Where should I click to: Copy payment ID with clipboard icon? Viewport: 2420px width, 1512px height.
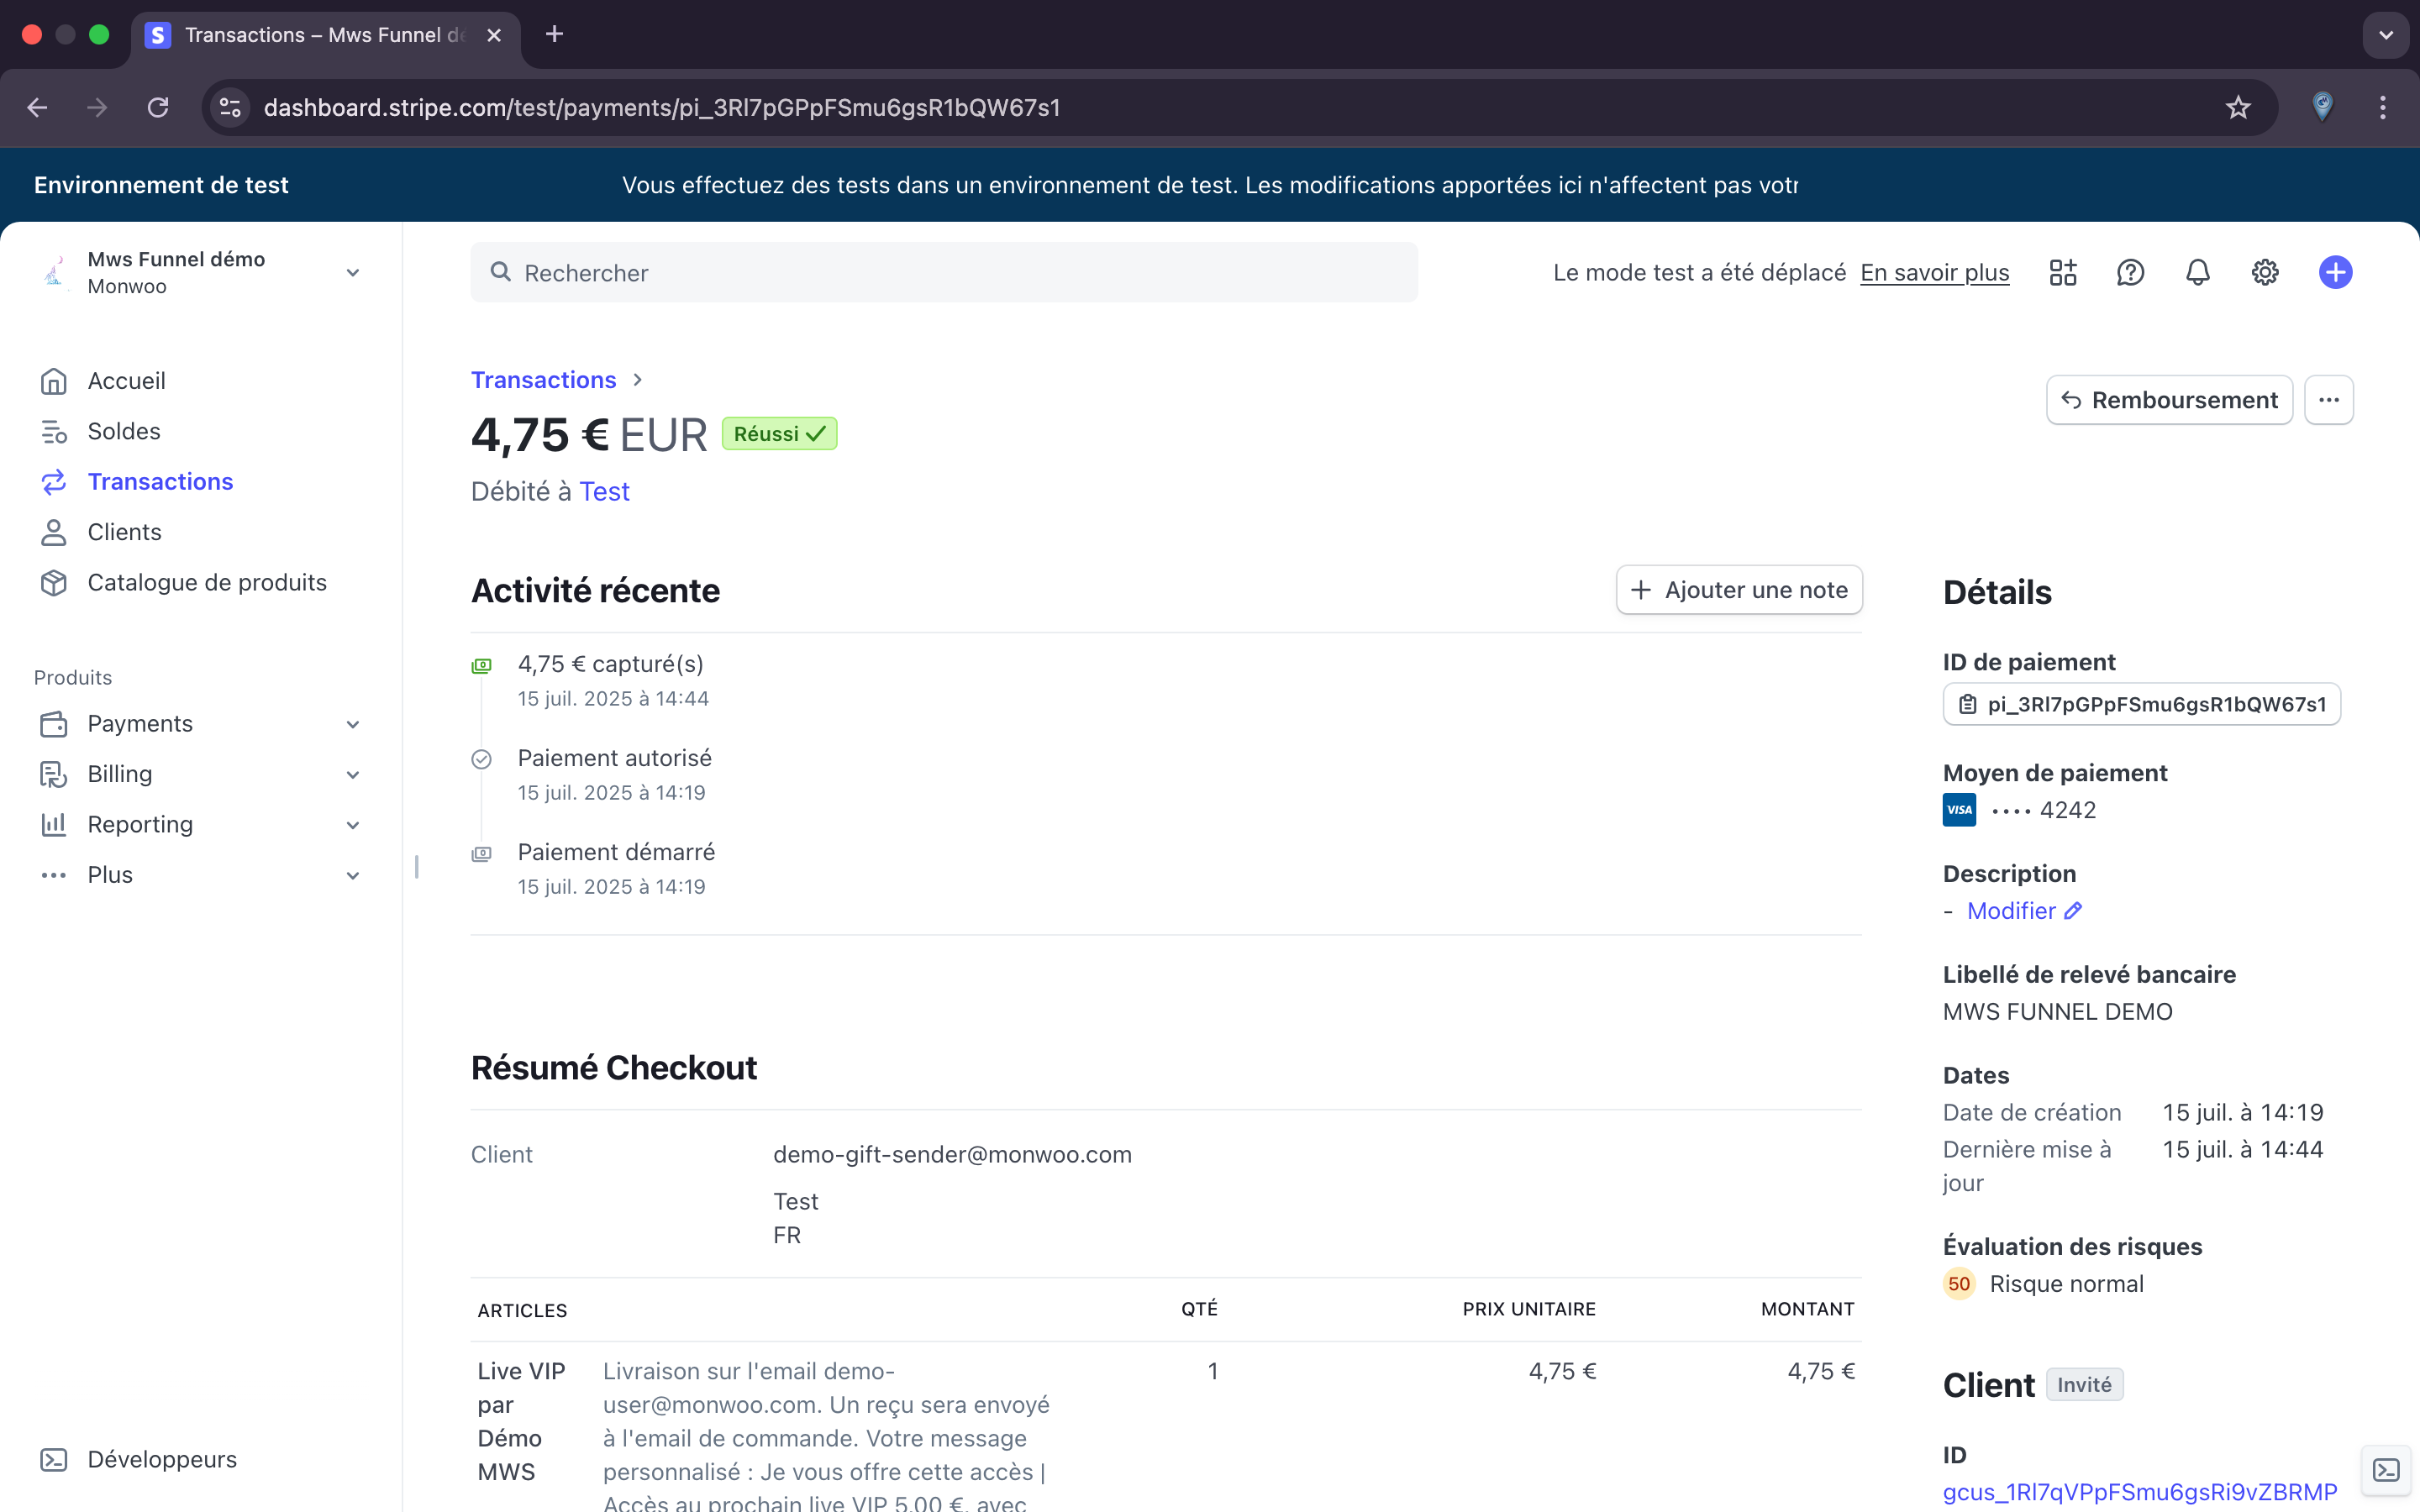pyautogui.click(x=1967, y=704)
